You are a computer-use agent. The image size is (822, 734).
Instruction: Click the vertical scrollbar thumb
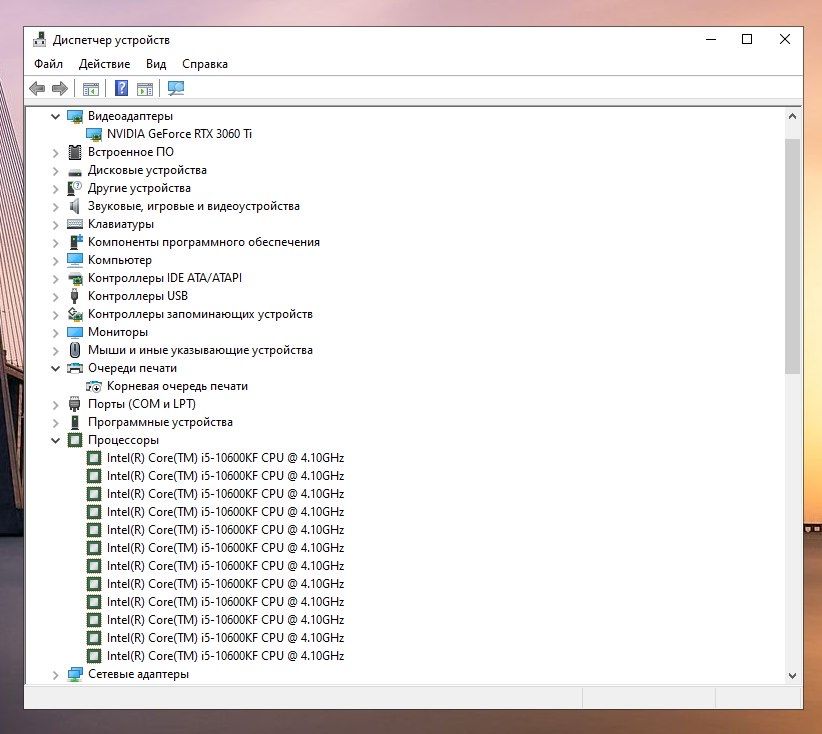click(792, 256)
